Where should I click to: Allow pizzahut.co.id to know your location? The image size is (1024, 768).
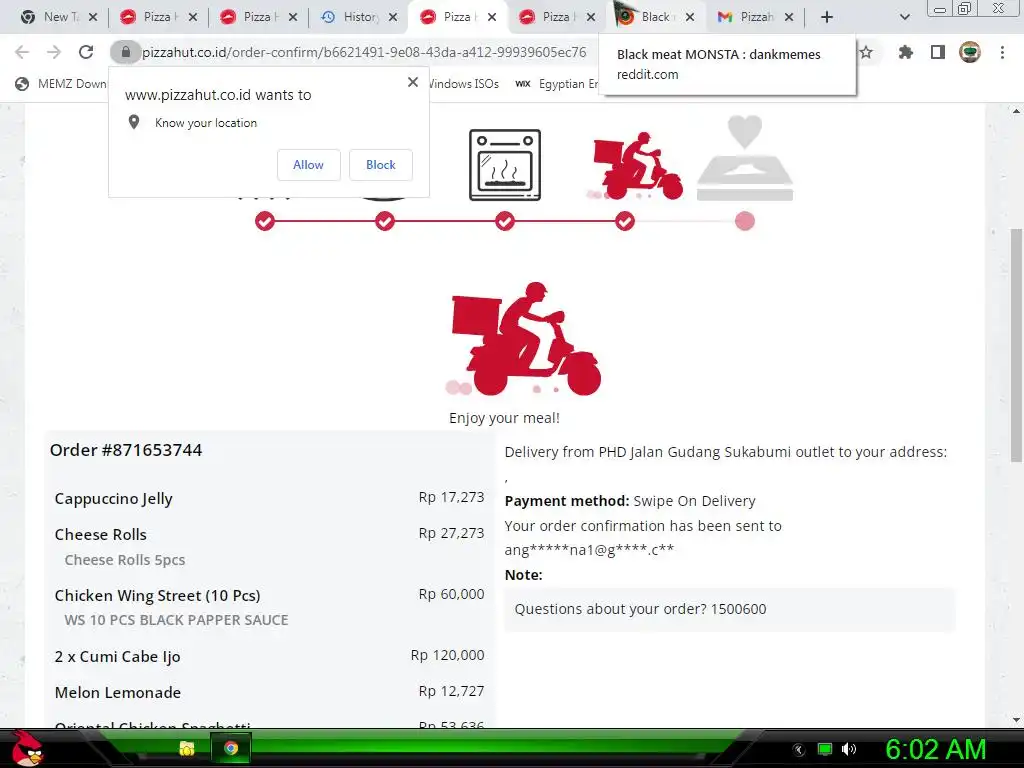point(308,165)
